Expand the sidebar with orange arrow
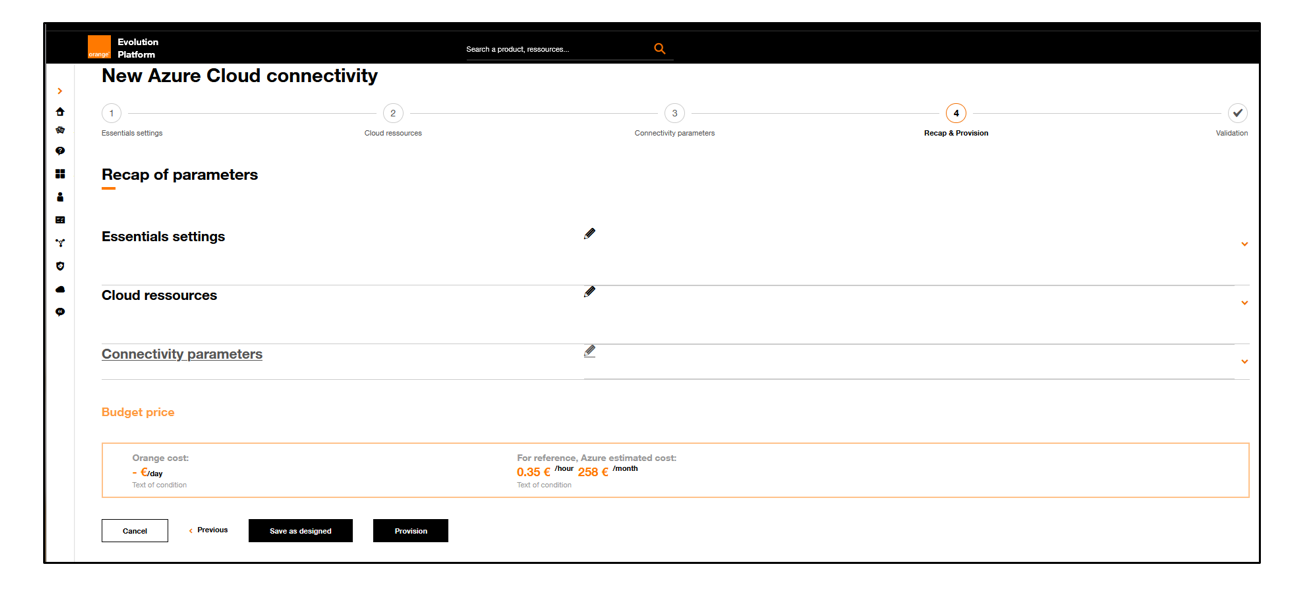1294x589 pixels. [x=60, y=91]
